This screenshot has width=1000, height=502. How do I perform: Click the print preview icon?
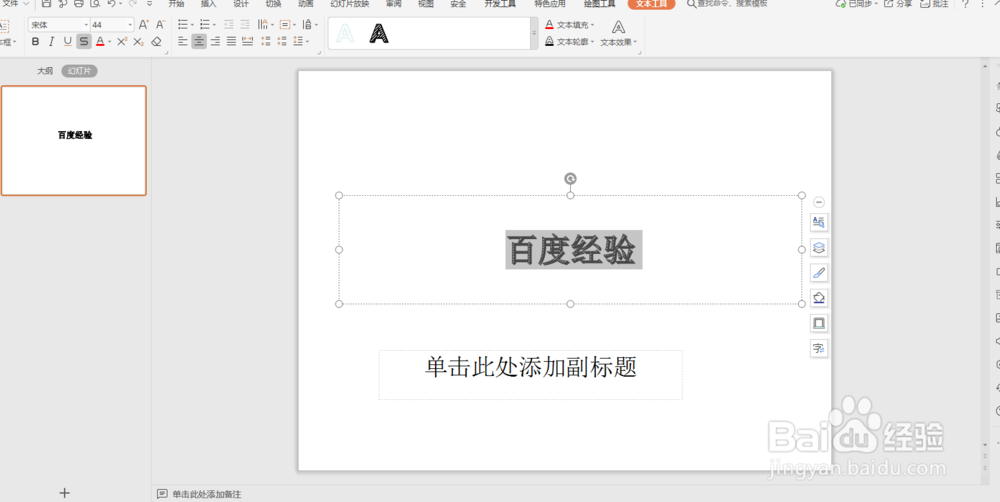[95, 4]
